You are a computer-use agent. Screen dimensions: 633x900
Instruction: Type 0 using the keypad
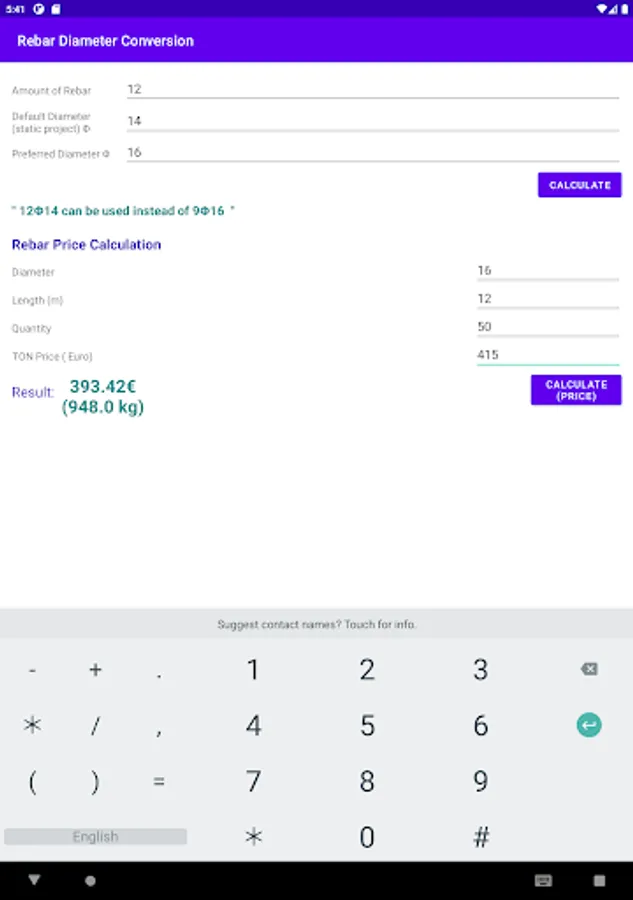click(x=367, y=837)
